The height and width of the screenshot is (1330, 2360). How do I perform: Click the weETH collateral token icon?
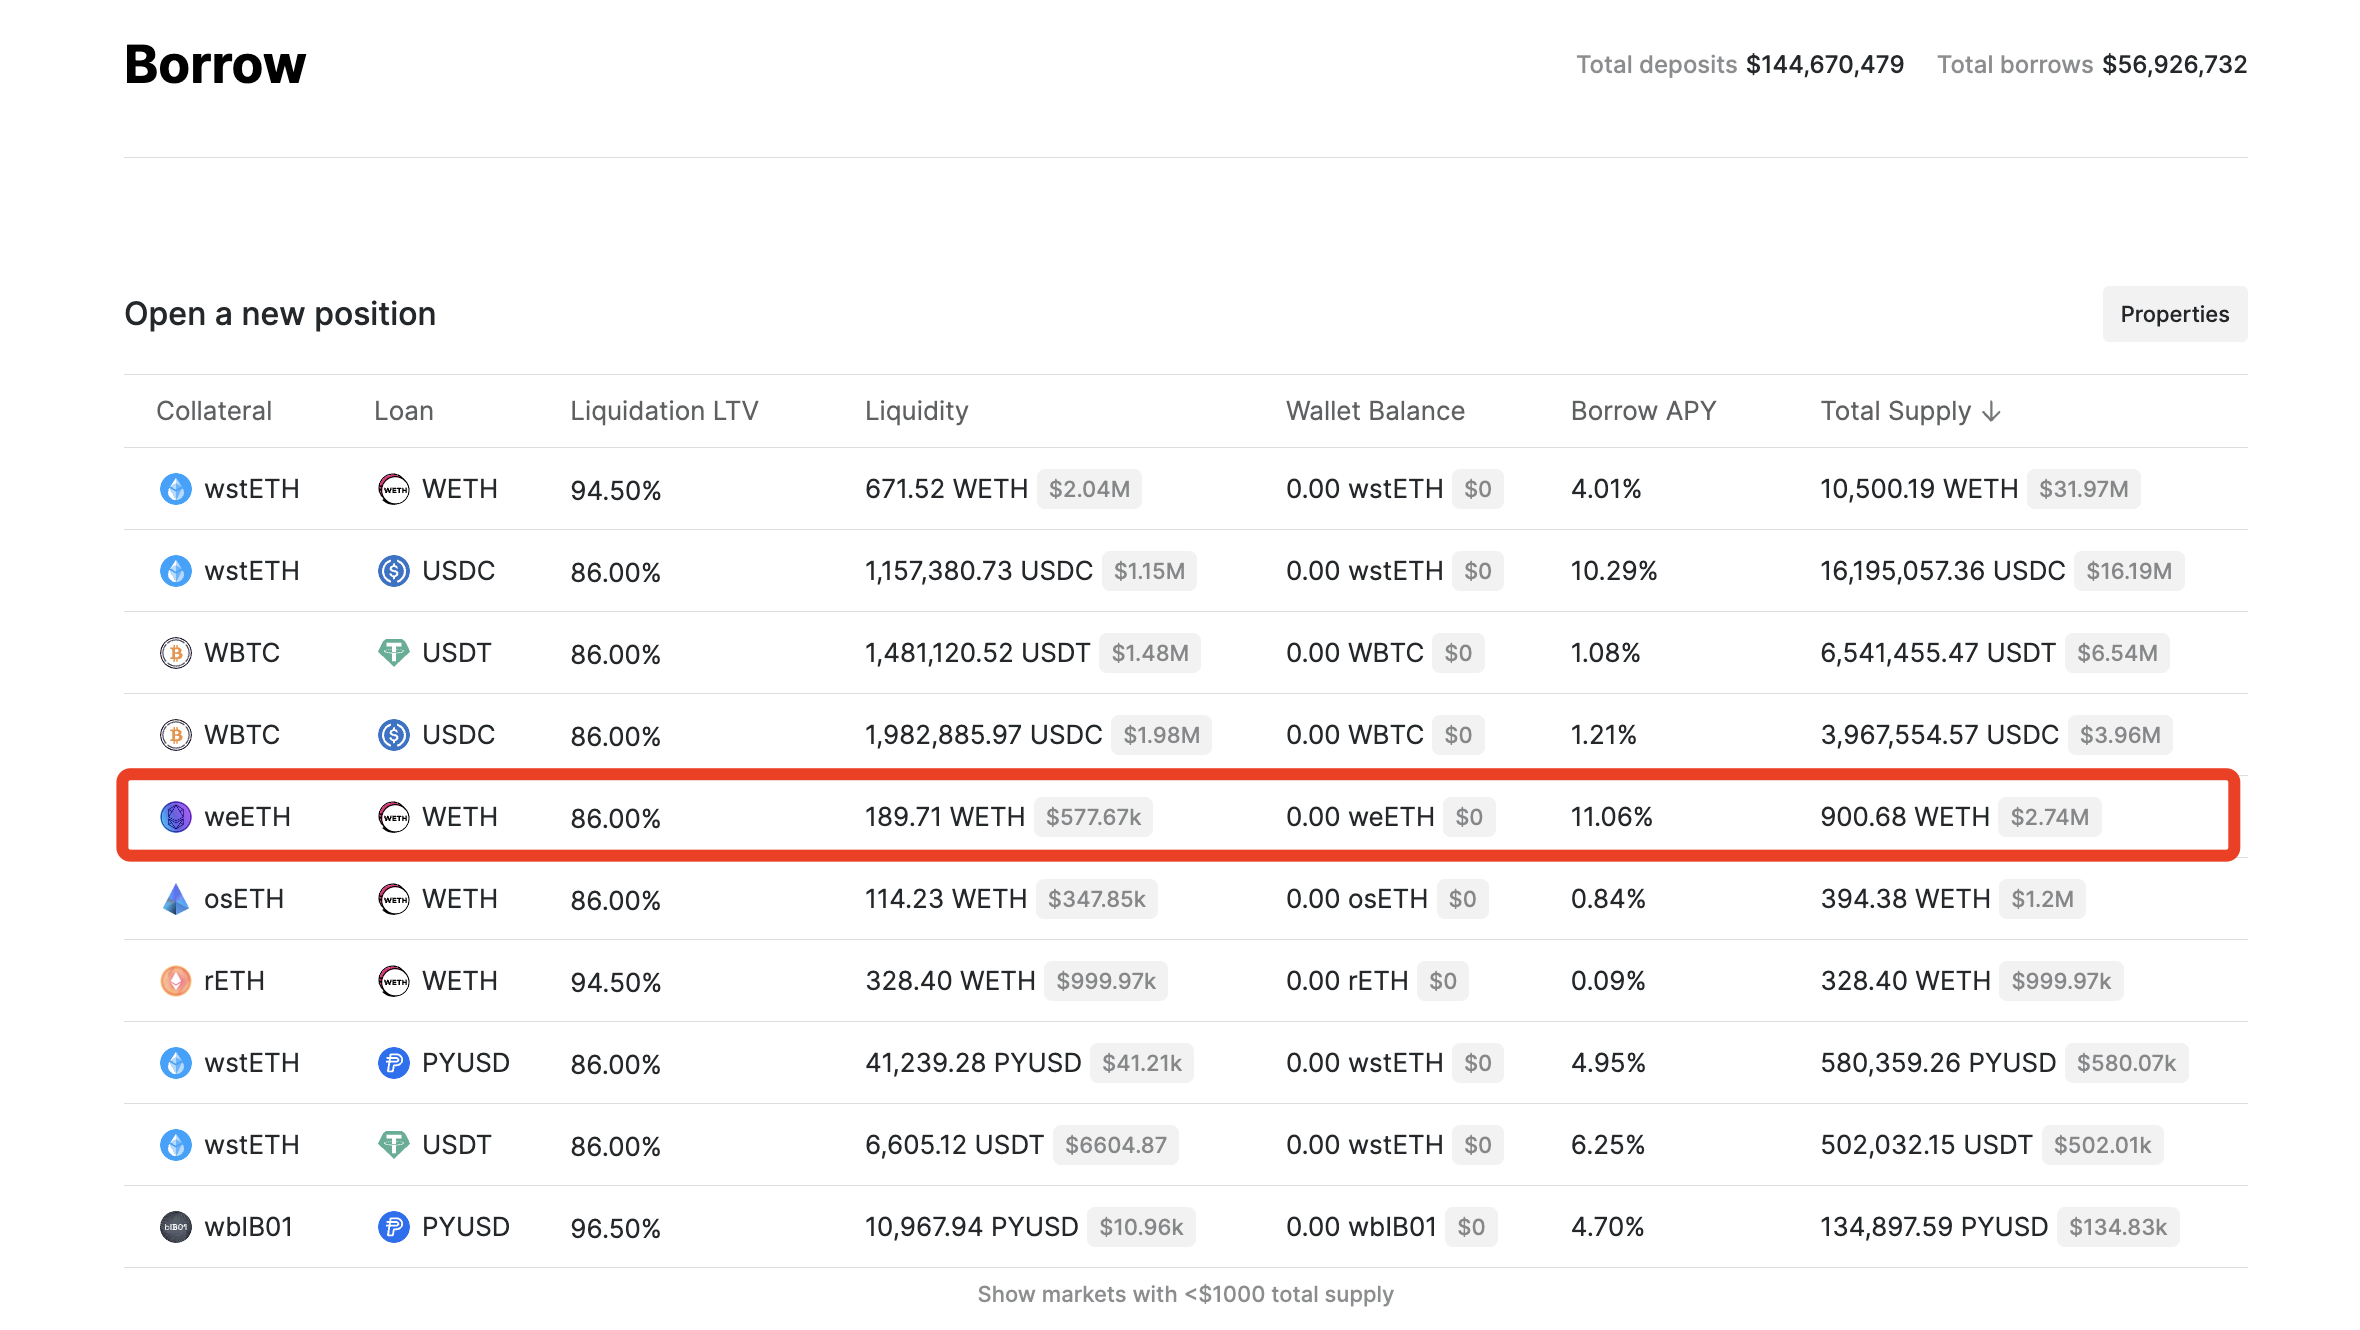[176, 817]
